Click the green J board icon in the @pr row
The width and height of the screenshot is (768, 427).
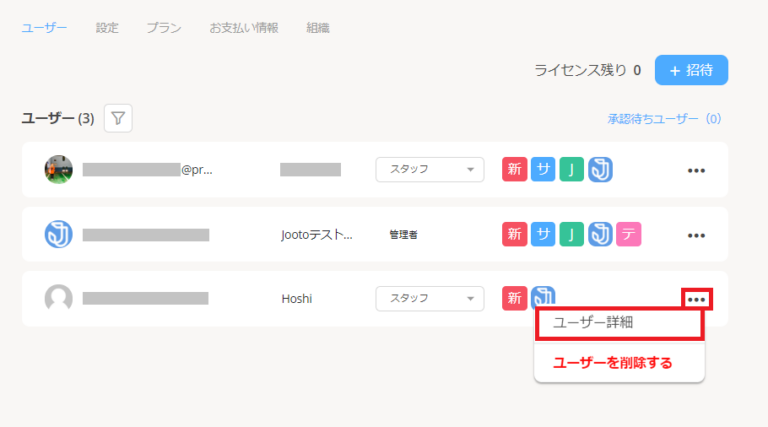[x=571, y=169]
